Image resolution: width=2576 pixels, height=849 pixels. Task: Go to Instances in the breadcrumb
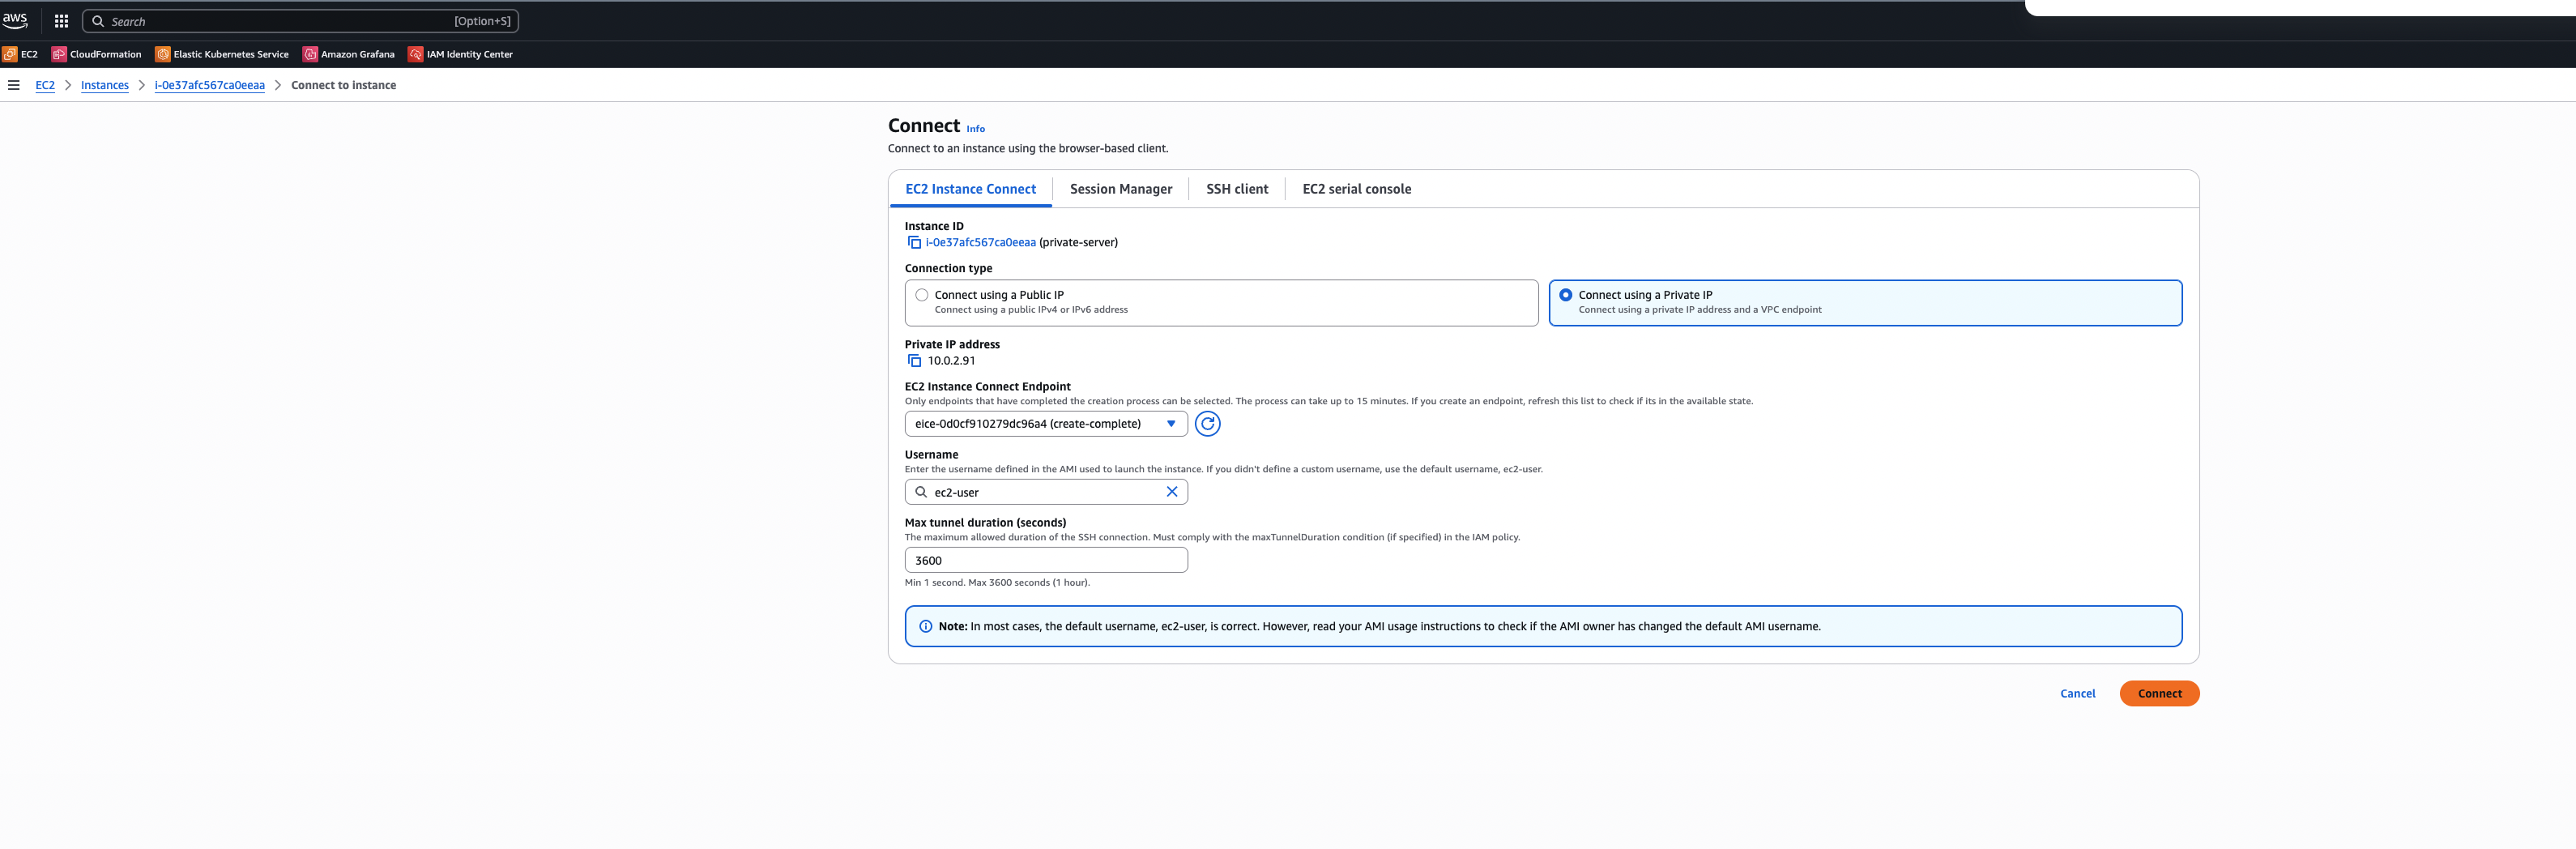click(x=105, y=85)
